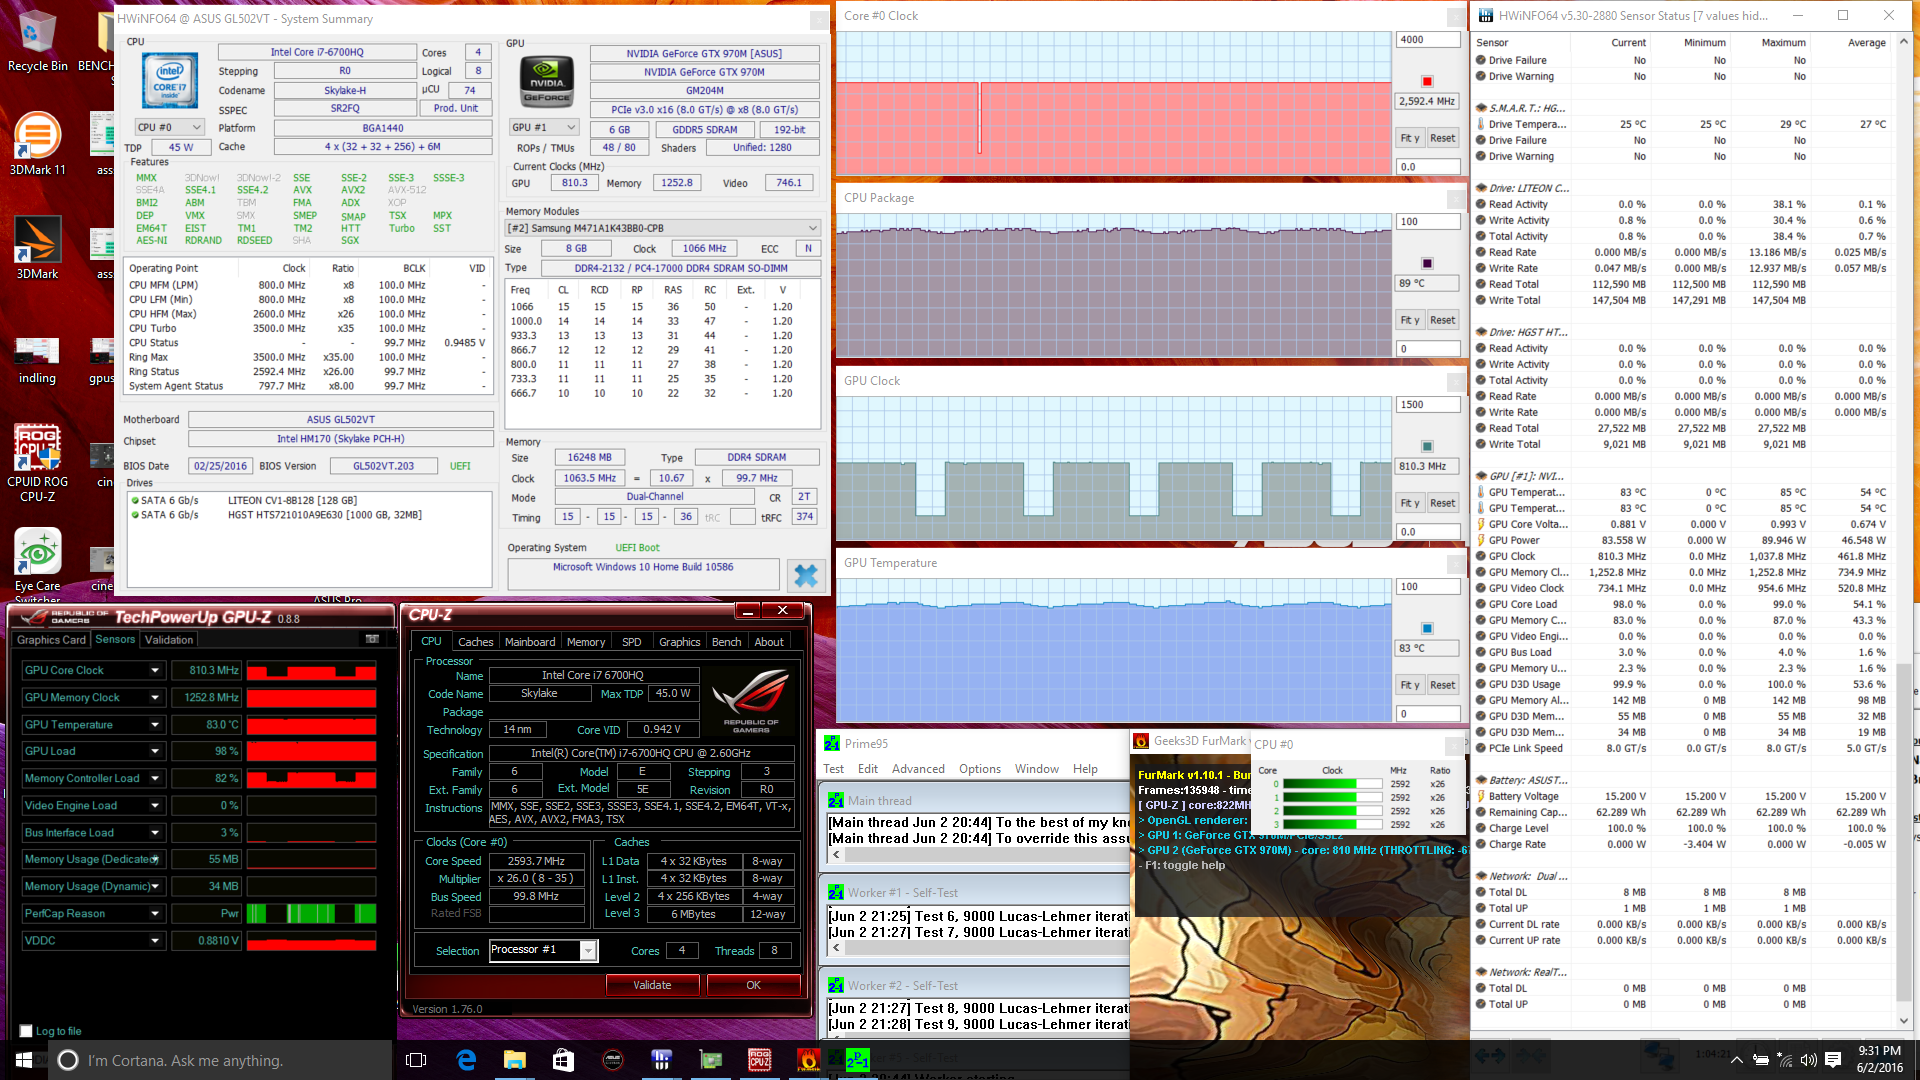
Task: Click Validate button in CPU-Z
Action: [x=652, y=985]
